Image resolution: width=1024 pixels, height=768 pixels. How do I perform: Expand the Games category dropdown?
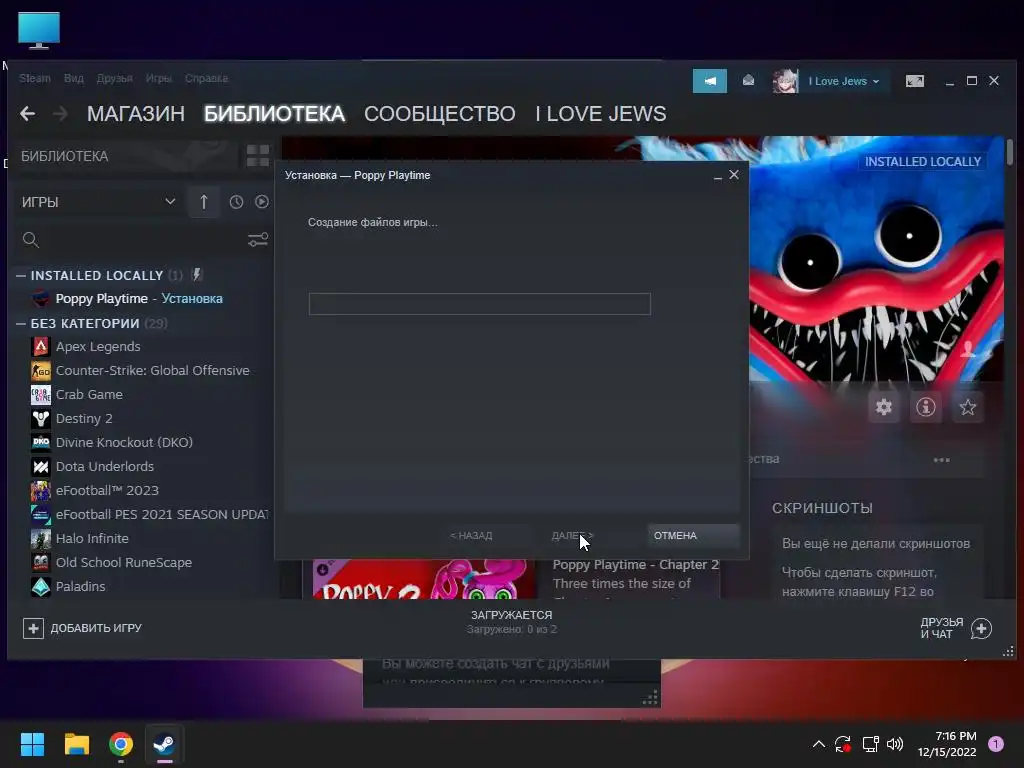170,201
